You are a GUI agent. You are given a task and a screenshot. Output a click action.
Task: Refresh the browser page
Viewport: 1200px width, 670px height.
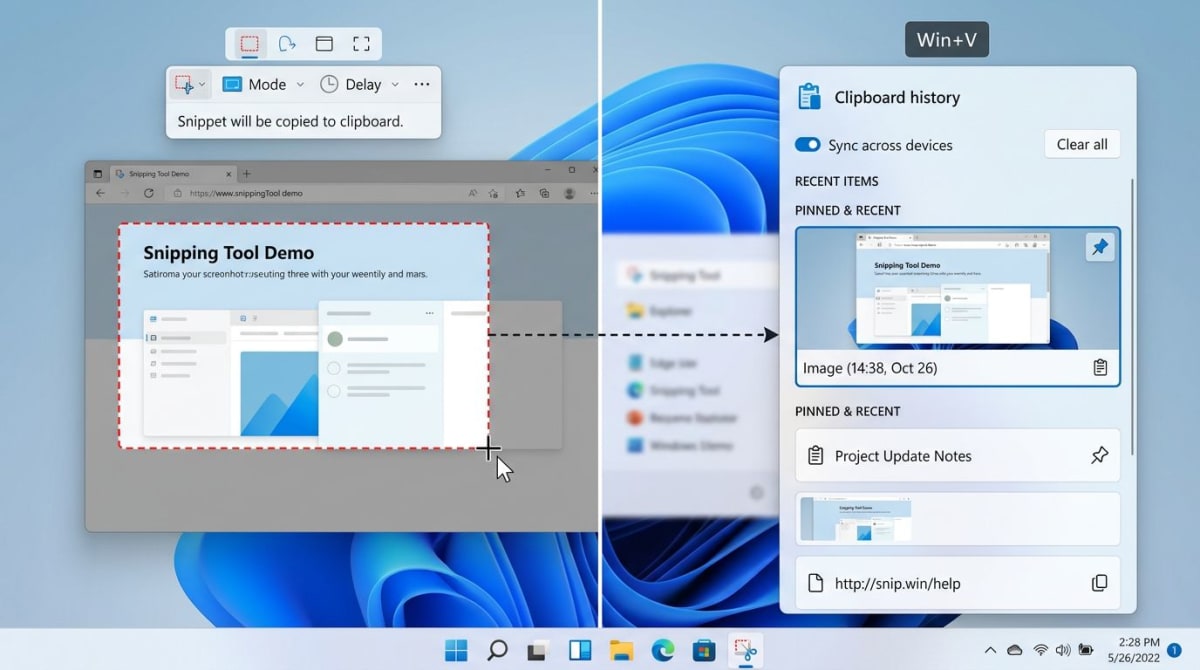[149, 193]
